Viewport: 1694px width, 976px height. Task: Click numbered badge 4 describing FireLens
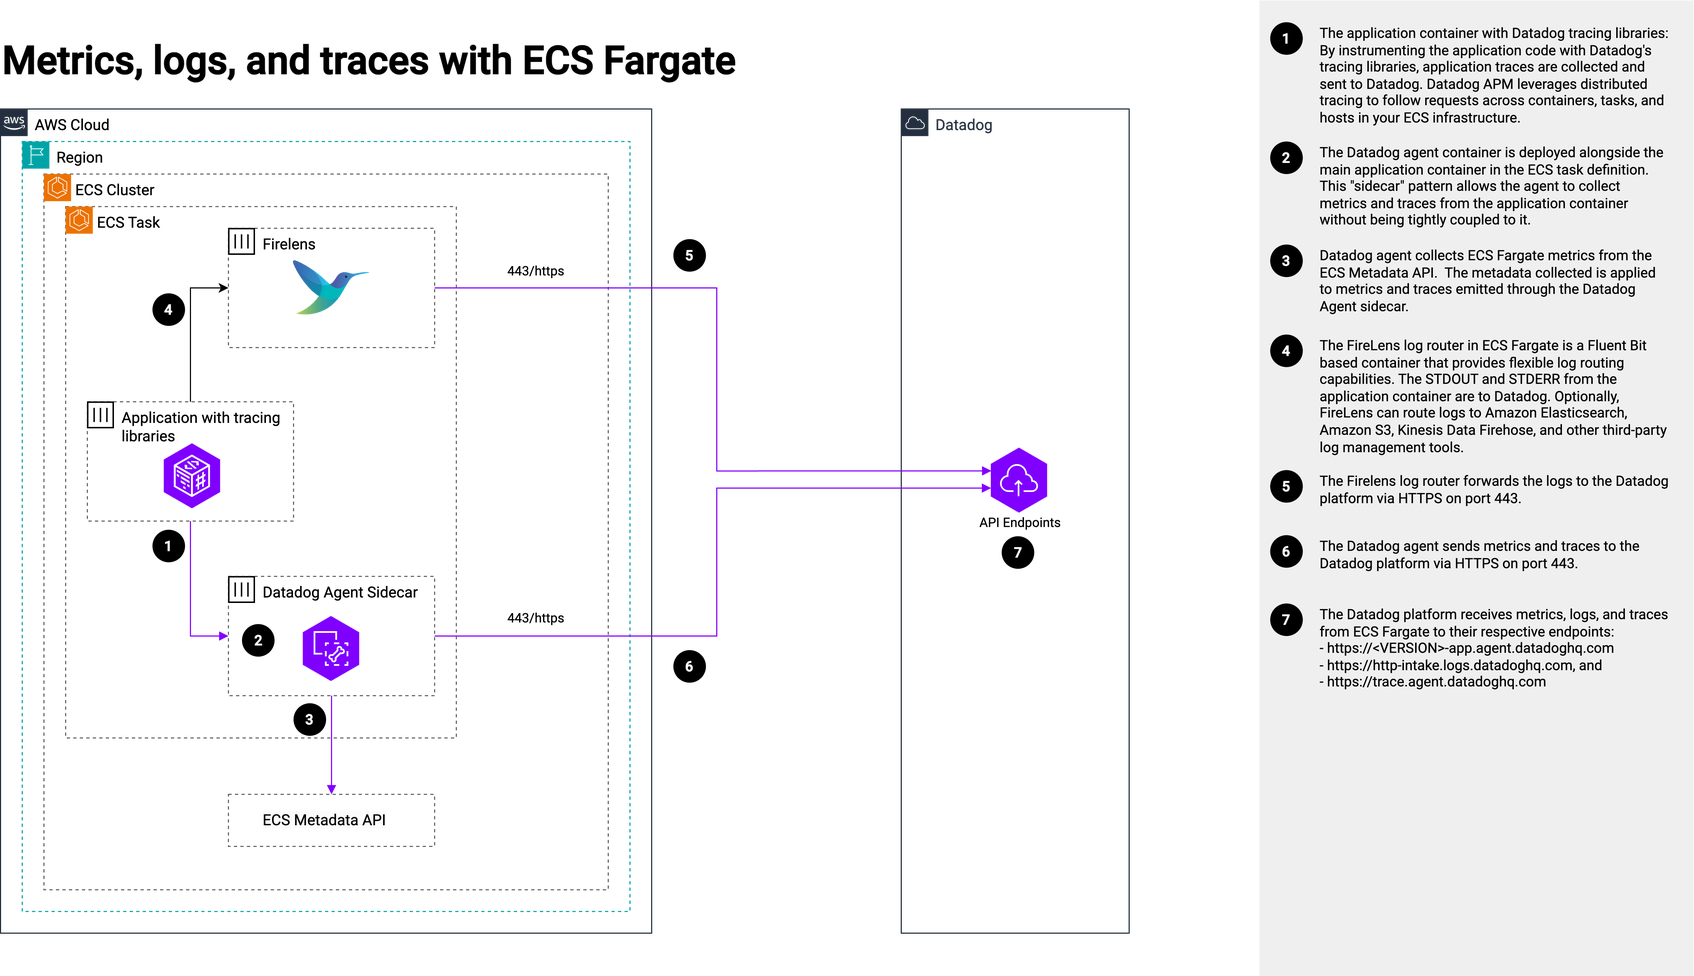[x=1286, y=351]
